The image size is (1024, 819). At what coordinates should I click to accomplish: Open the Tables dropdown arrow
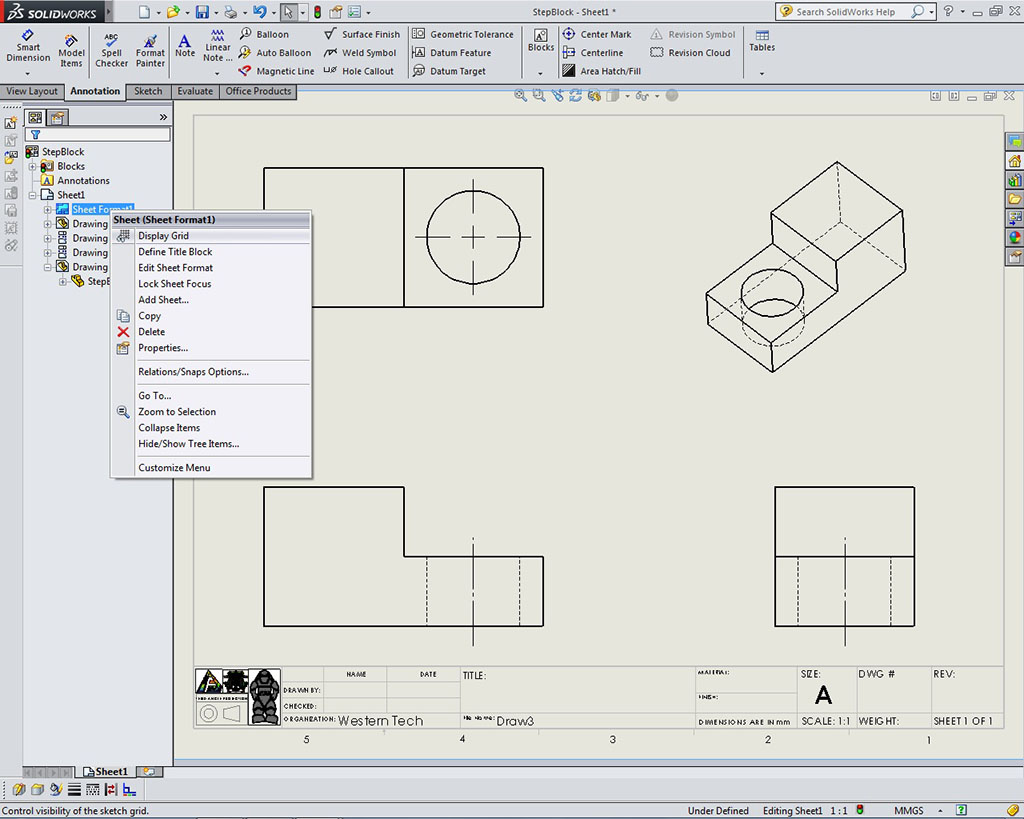point(762,73)
